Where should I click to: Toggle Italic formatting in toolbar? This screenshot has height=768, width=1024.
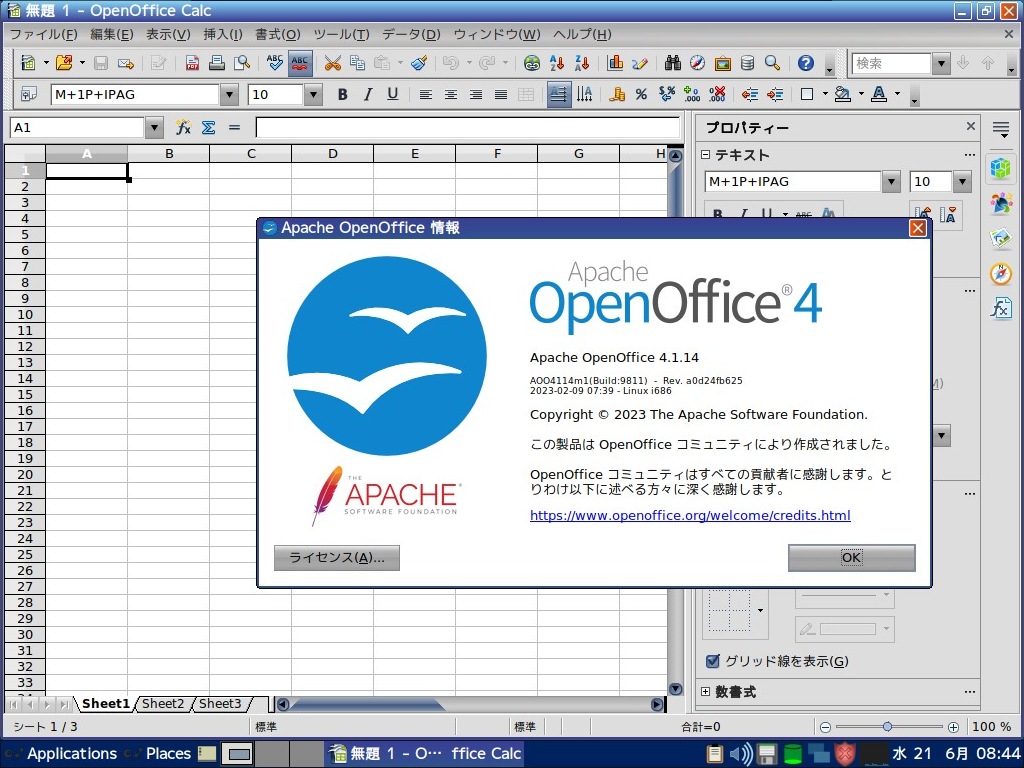(368, 95)
